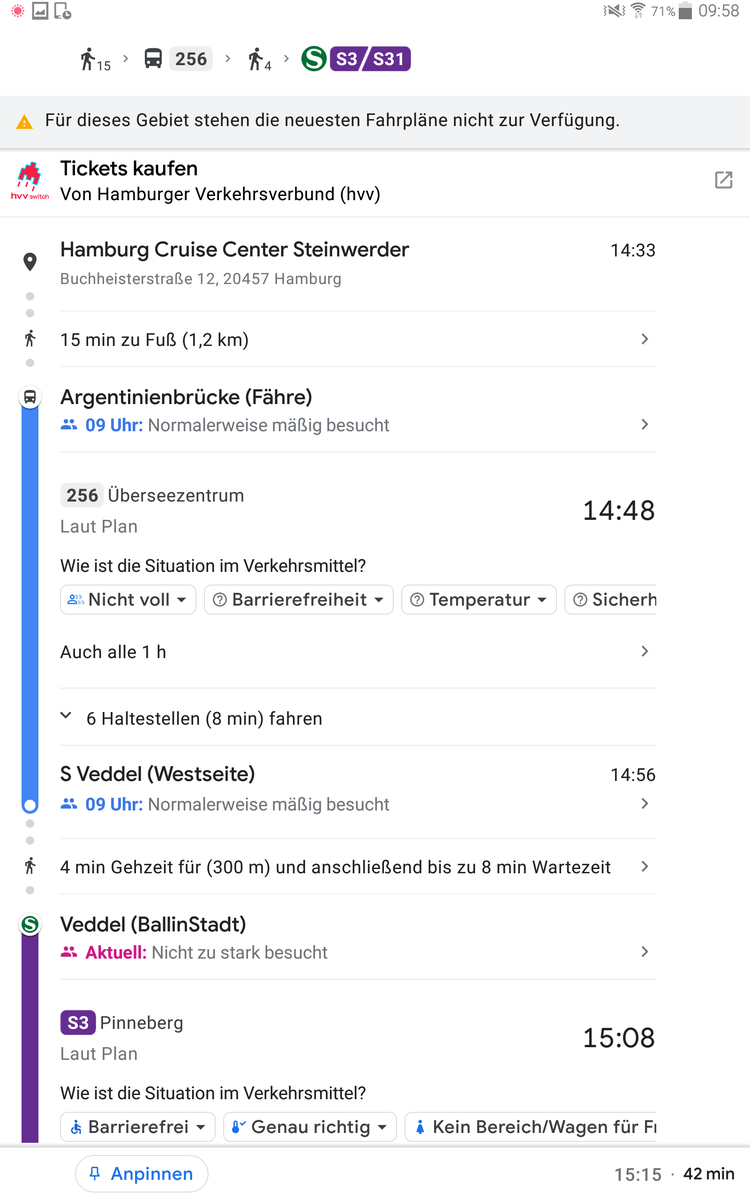Open external link icon for hvv tickets

point(723,180)
